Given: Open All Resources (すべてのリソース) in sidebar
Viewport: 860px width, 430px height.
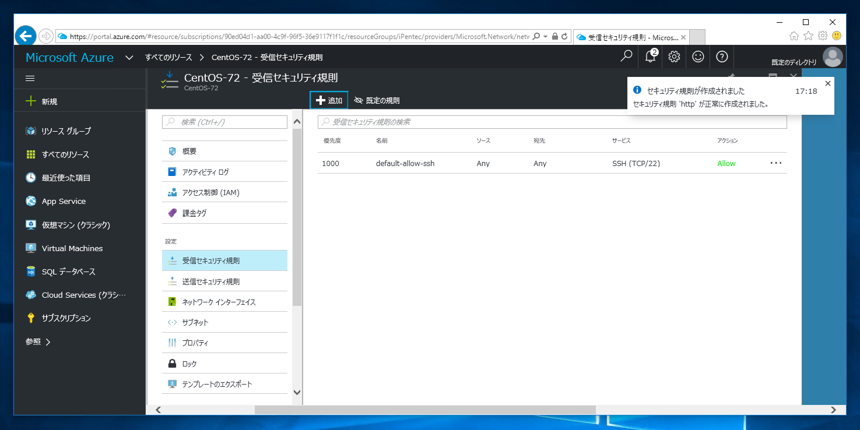Looking at the screenshot, I should coord(65,155).
